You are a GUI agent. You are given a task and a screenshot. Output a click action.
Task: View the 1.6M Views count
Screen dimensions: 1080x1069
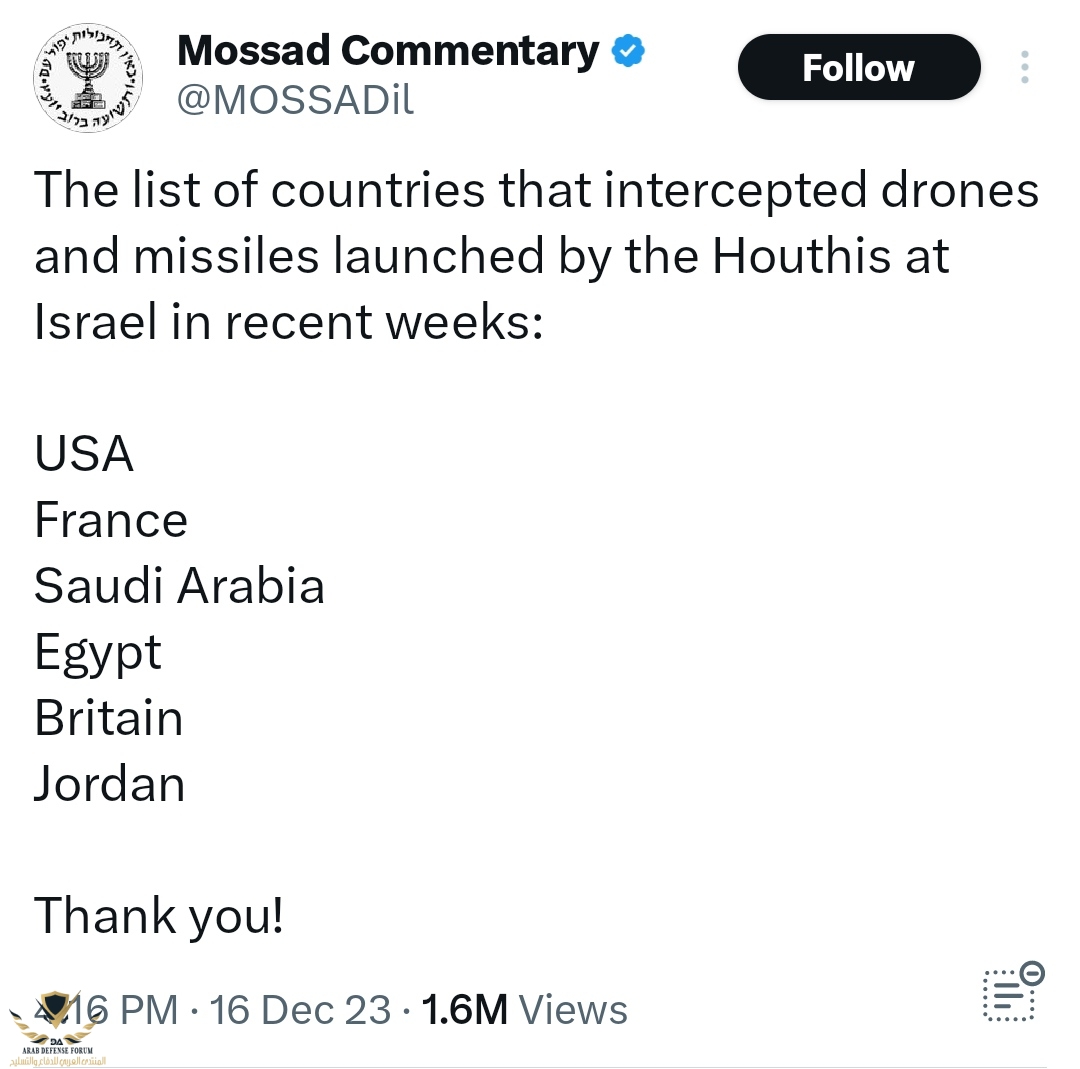coord(524,1009)
